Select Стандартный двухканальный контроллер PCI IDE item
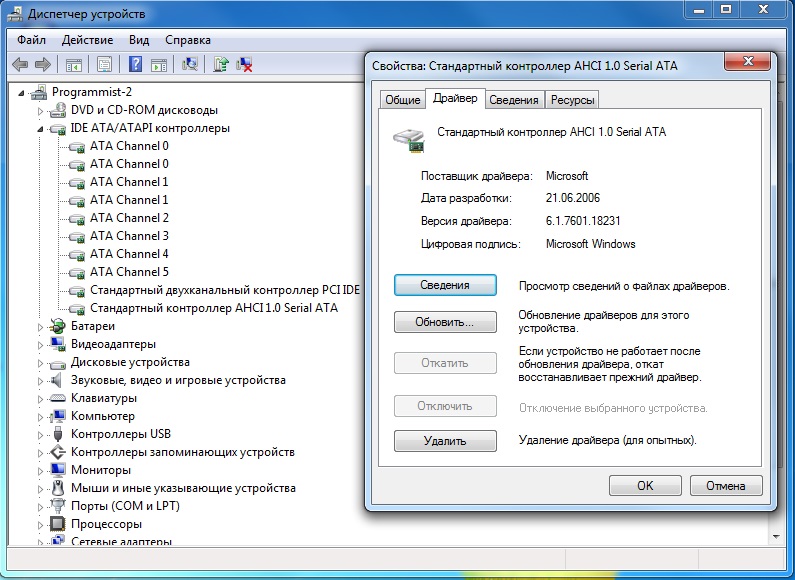Image resolution: width=795 pixels, height=580 pixels. point(224,290)
